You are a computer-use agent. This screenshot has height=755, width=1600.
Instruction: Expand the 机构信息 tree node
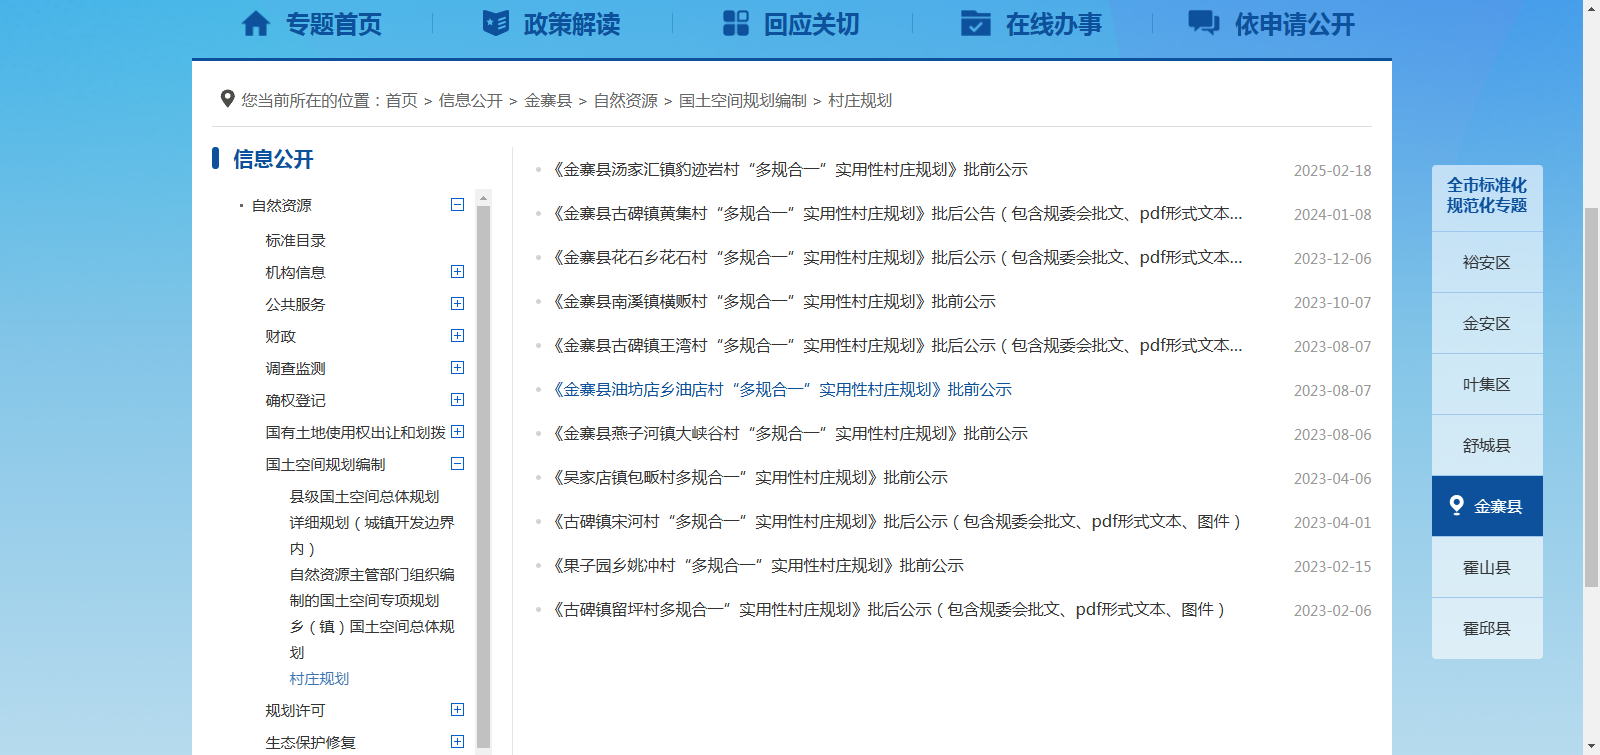pos(457,272)
